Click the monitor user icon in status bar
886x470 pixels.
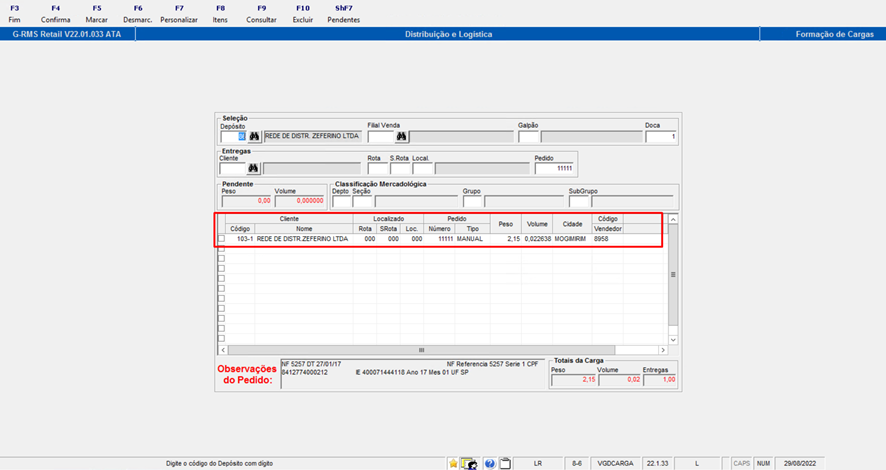pos(470,464)
